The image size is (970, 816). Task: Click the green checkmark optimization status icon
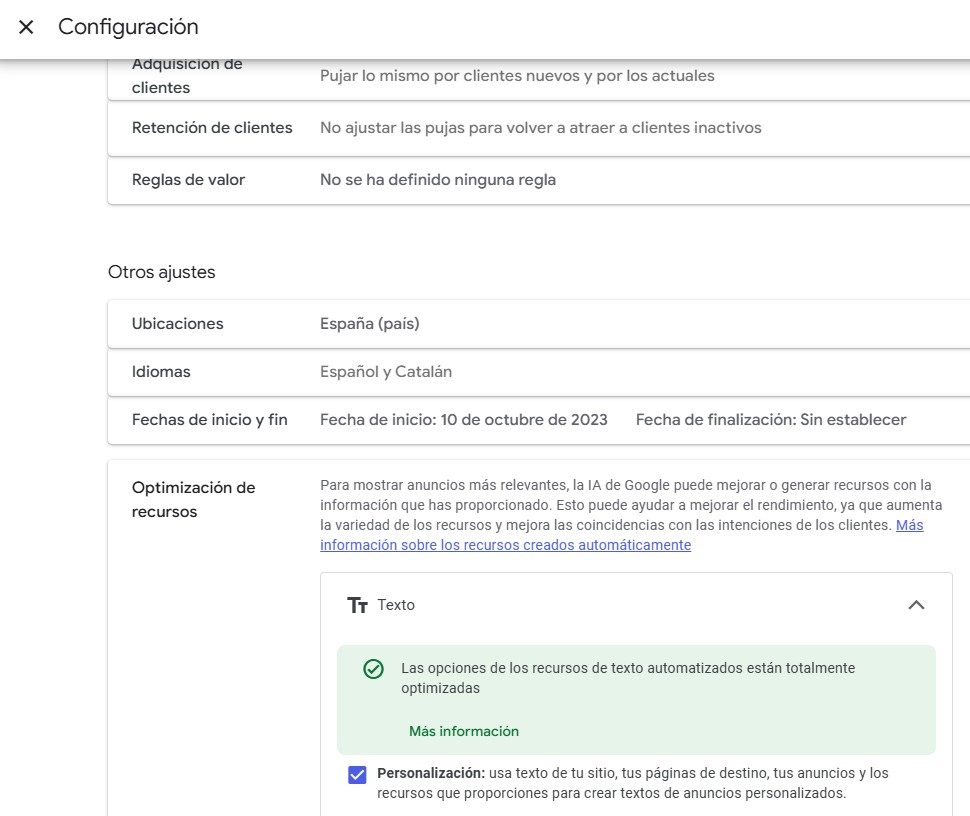coord(374,669)
